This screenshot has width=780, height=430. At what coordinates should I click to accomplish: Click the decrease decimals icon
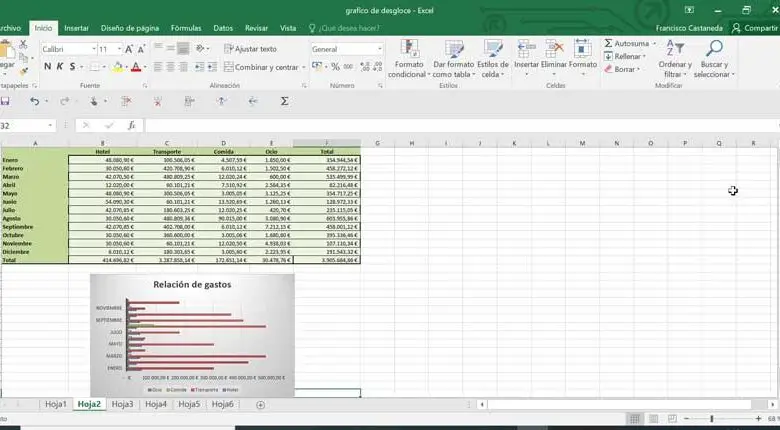(377, 67)
